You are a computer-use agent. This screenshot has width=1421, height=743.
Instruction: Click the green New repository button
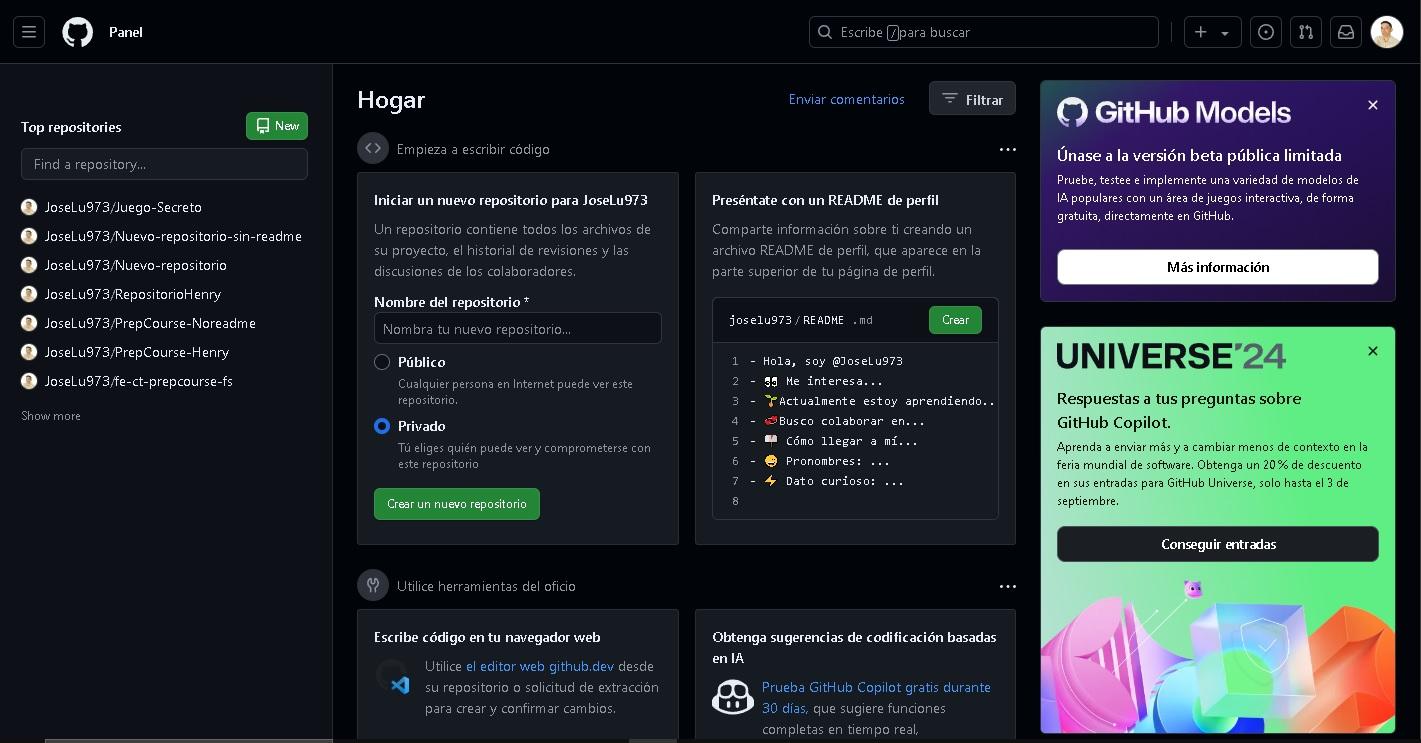pyautogui.click(x=277, y=126)
